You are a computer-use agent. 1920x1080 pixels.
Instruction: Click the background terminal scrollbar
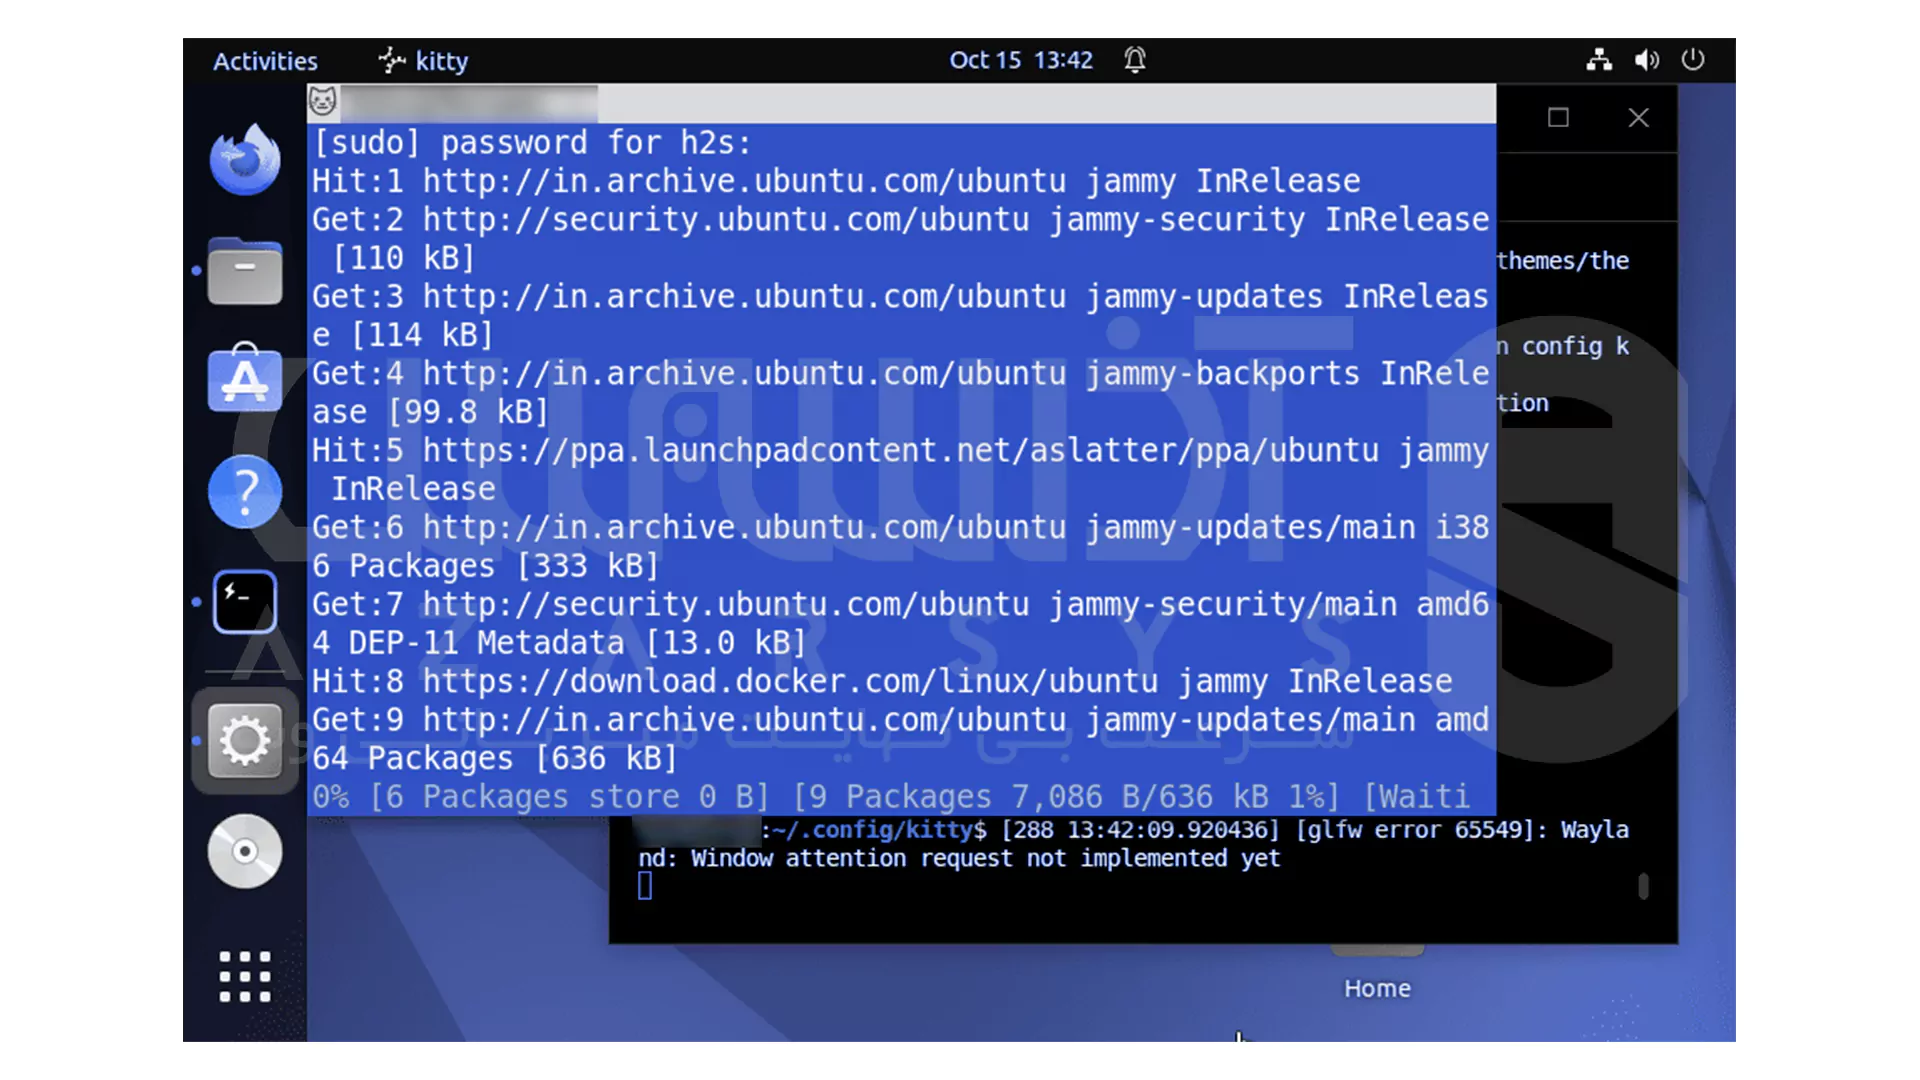1643,886
